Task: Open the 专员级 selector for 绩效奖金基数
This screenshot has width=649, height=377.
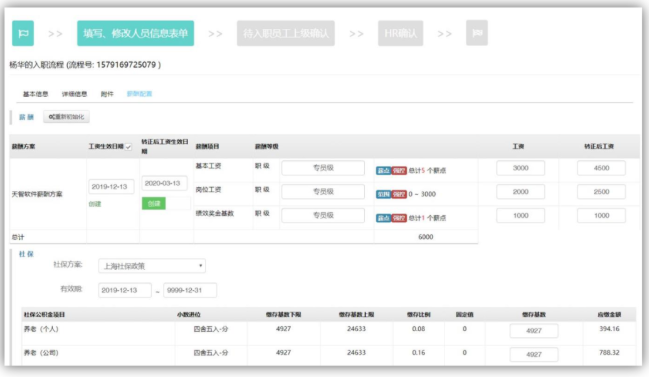Action: click(x=323, y=215)
